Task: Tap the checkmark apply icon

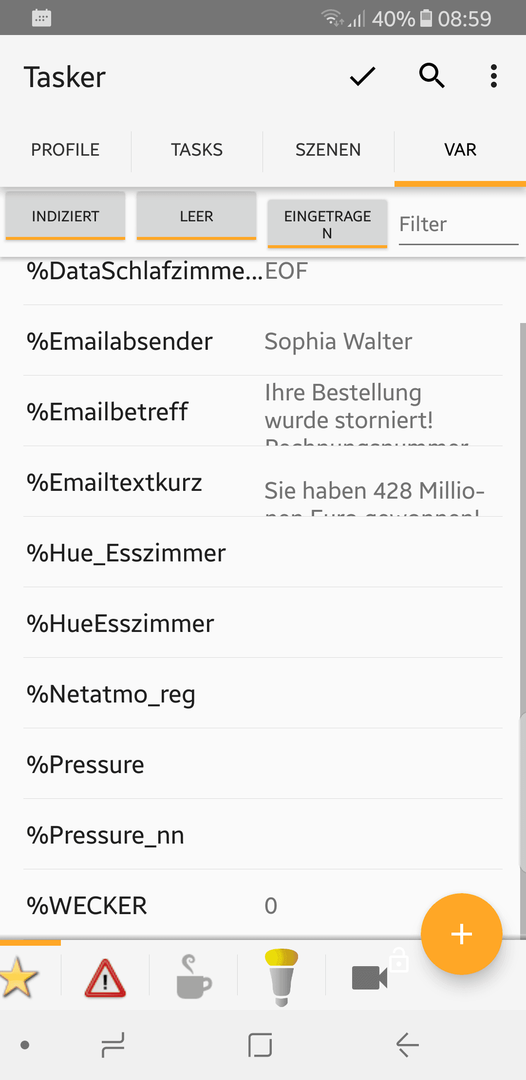Action: (x=362, y=77)
